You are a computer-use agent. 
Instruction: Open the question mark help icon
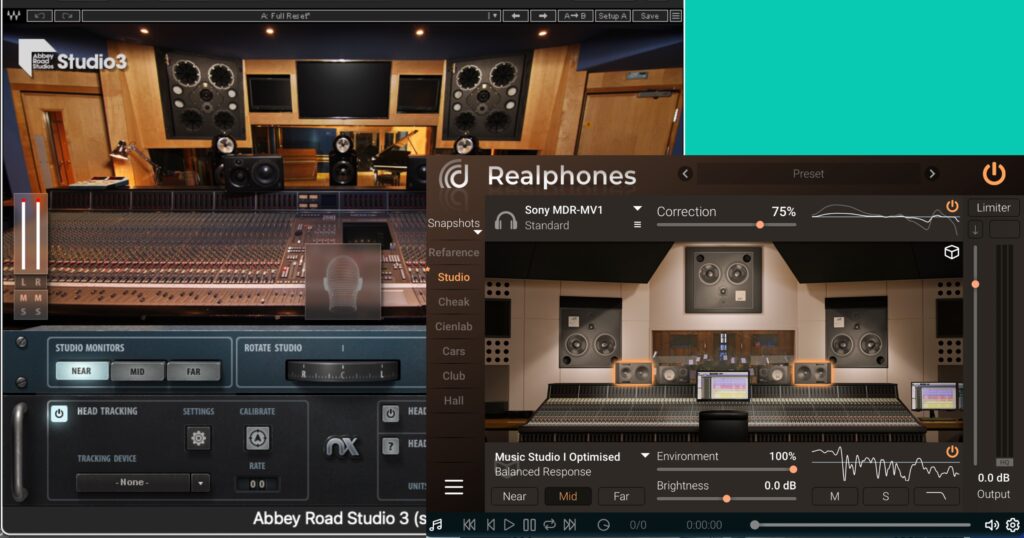click(390, 447)
